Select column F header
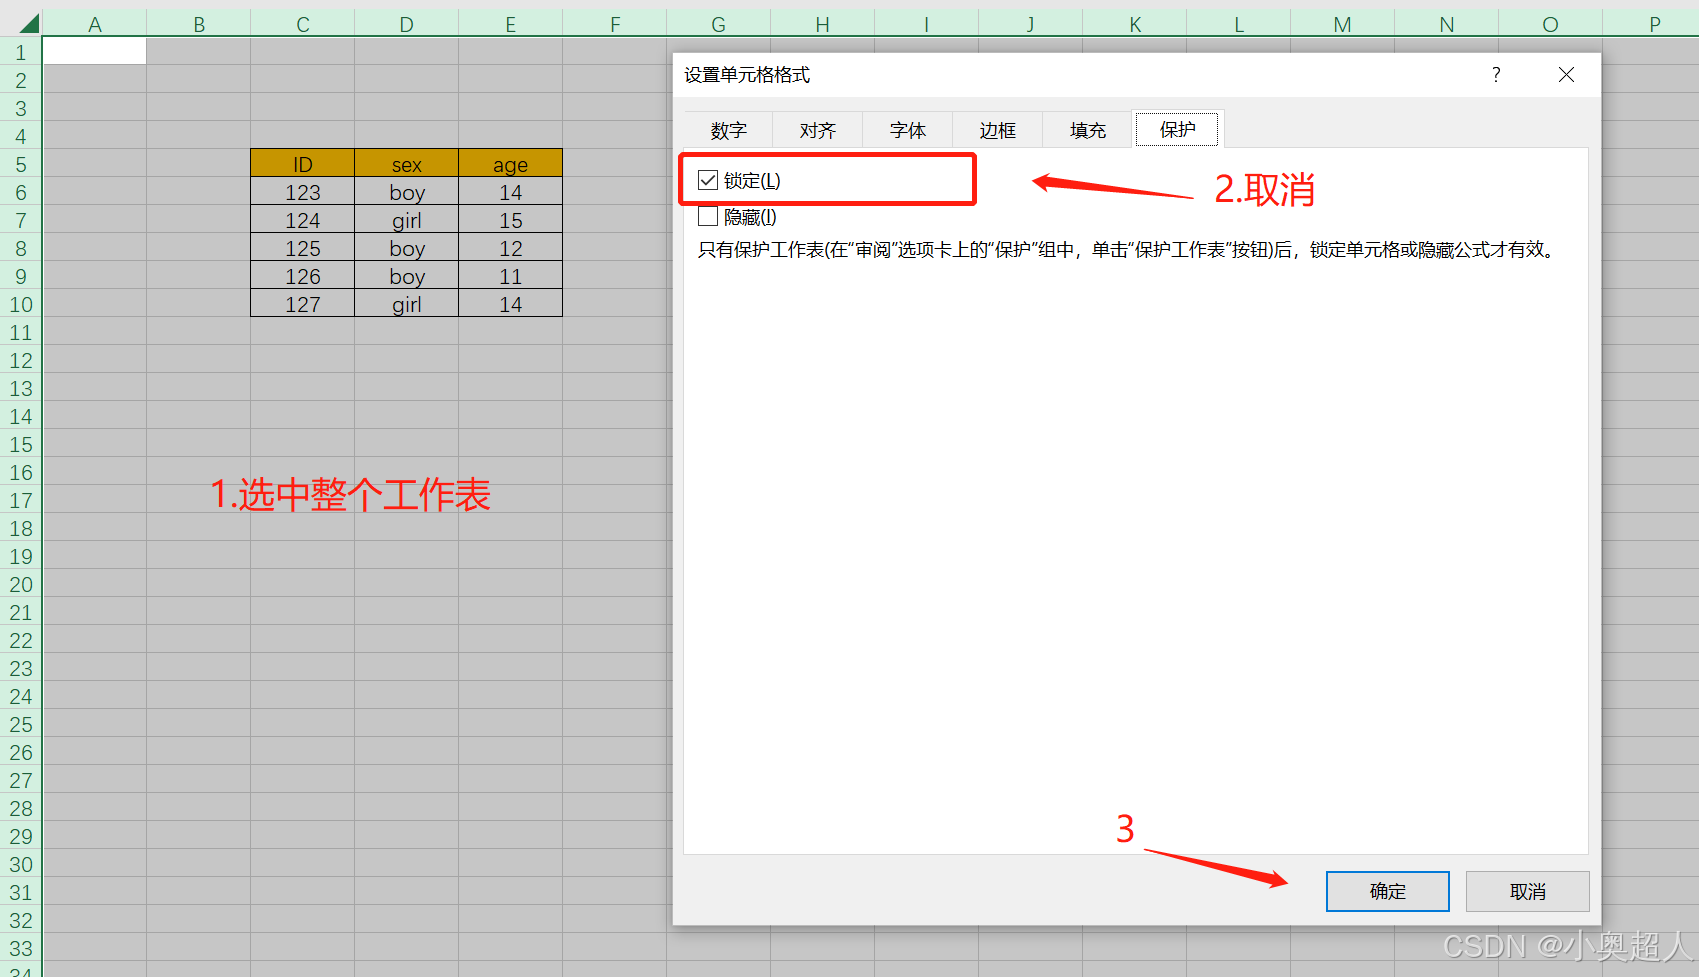 coord(615,24)
